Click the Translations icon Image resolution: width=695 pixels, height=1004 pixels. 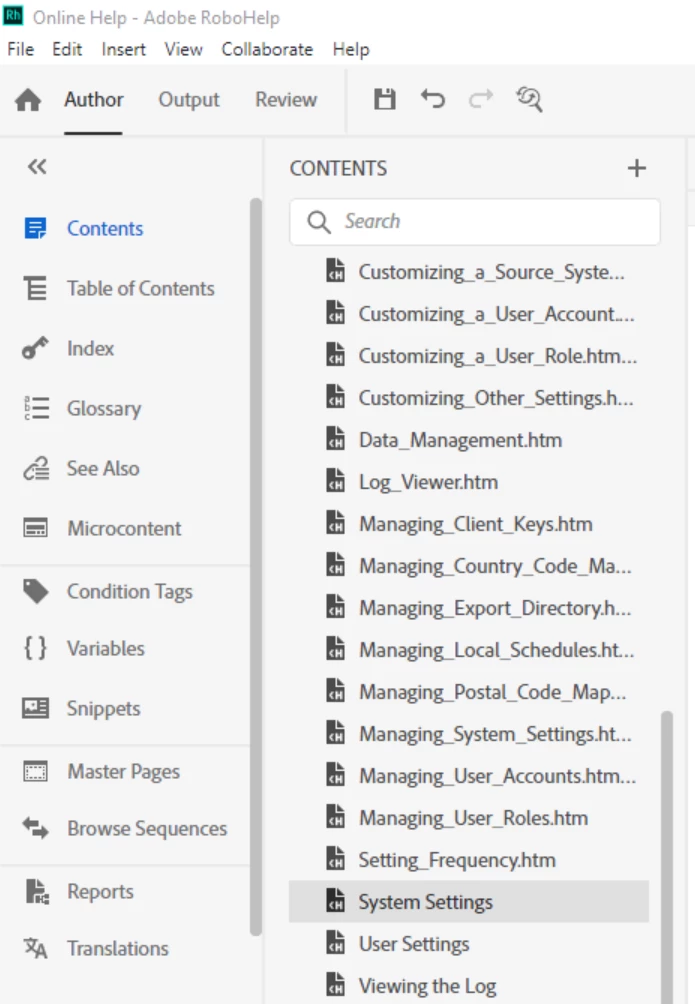click(x=35, y=948)
